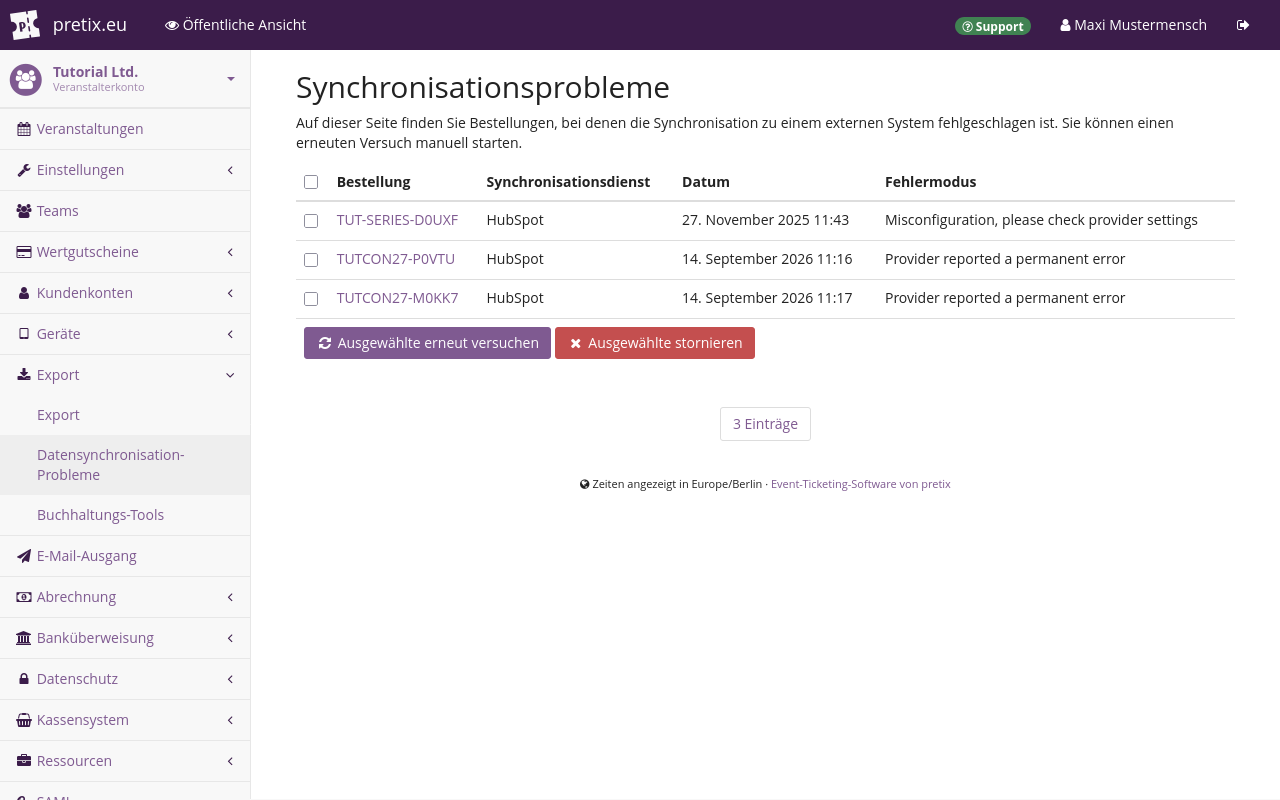
Task: Click the group icon beside Teams
Action: [x=24, y=211]
